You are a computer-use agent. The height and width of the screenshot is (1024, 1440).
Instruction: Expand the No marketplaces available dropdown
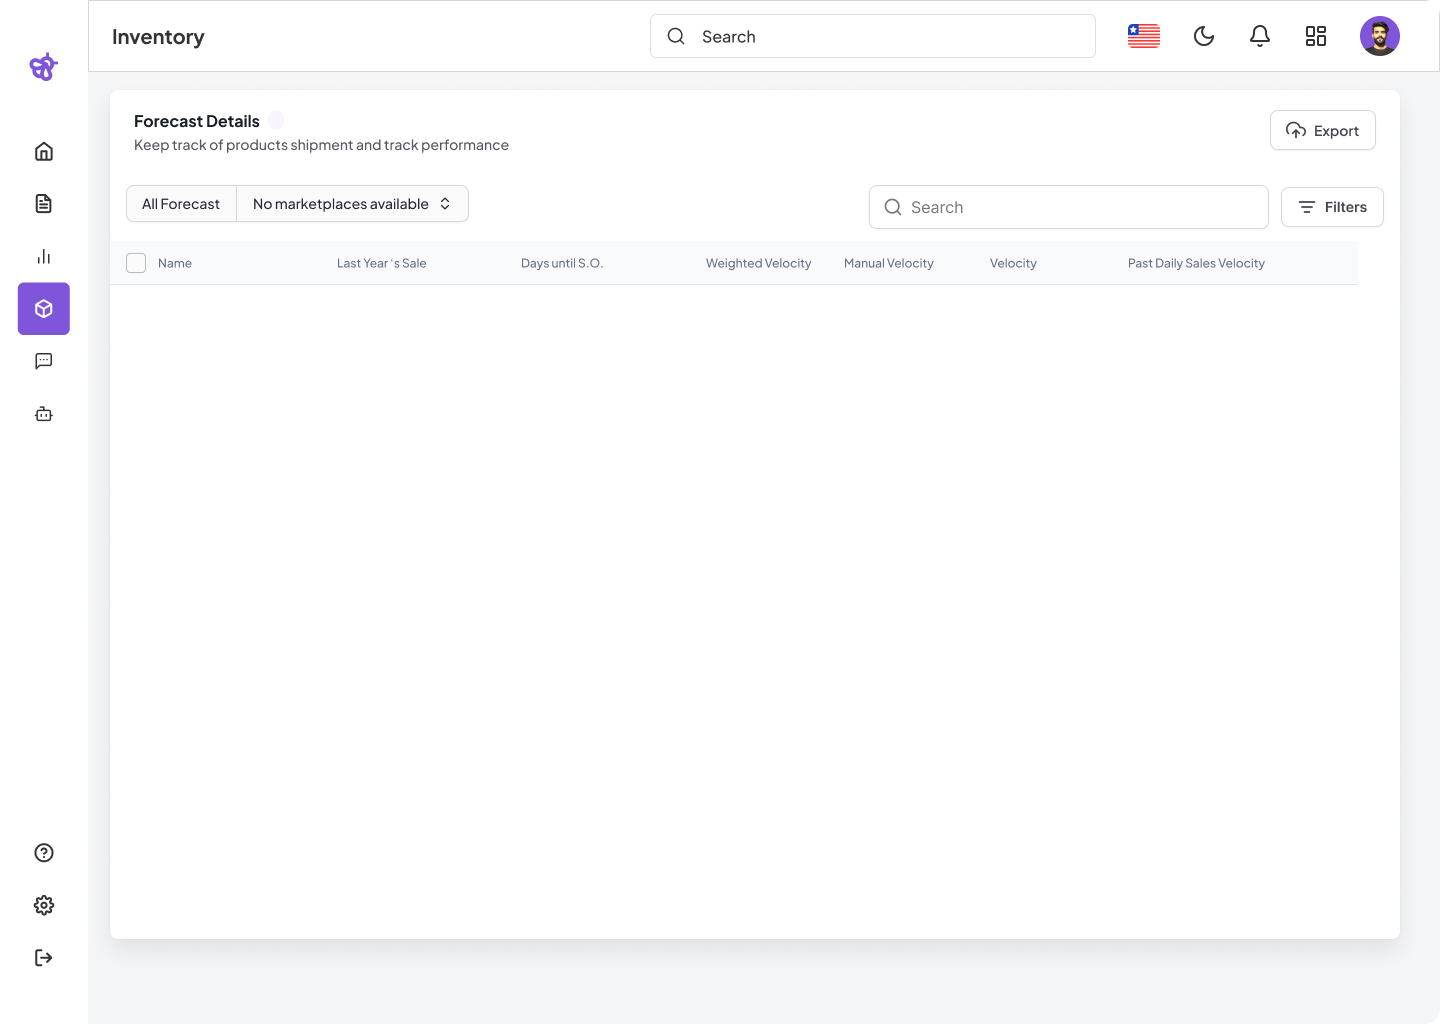(x=352, y=204)
